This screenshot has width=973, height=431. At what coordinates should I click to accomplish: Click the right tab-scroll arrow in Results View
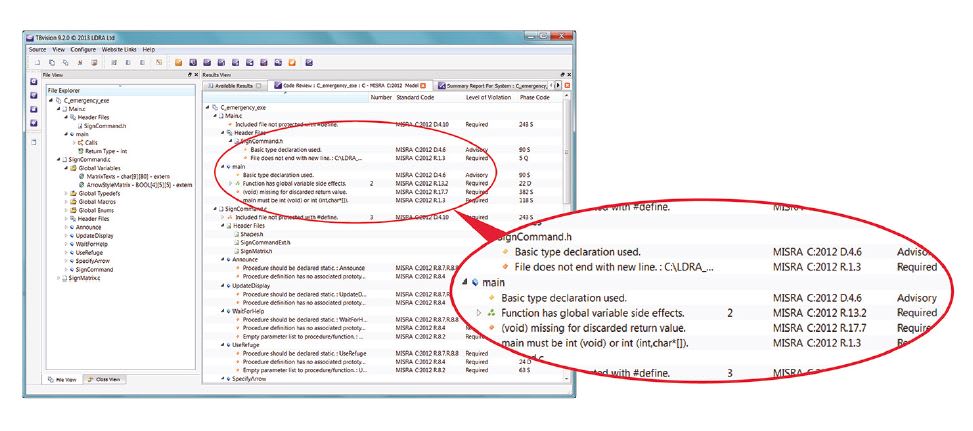click(558, 86)
